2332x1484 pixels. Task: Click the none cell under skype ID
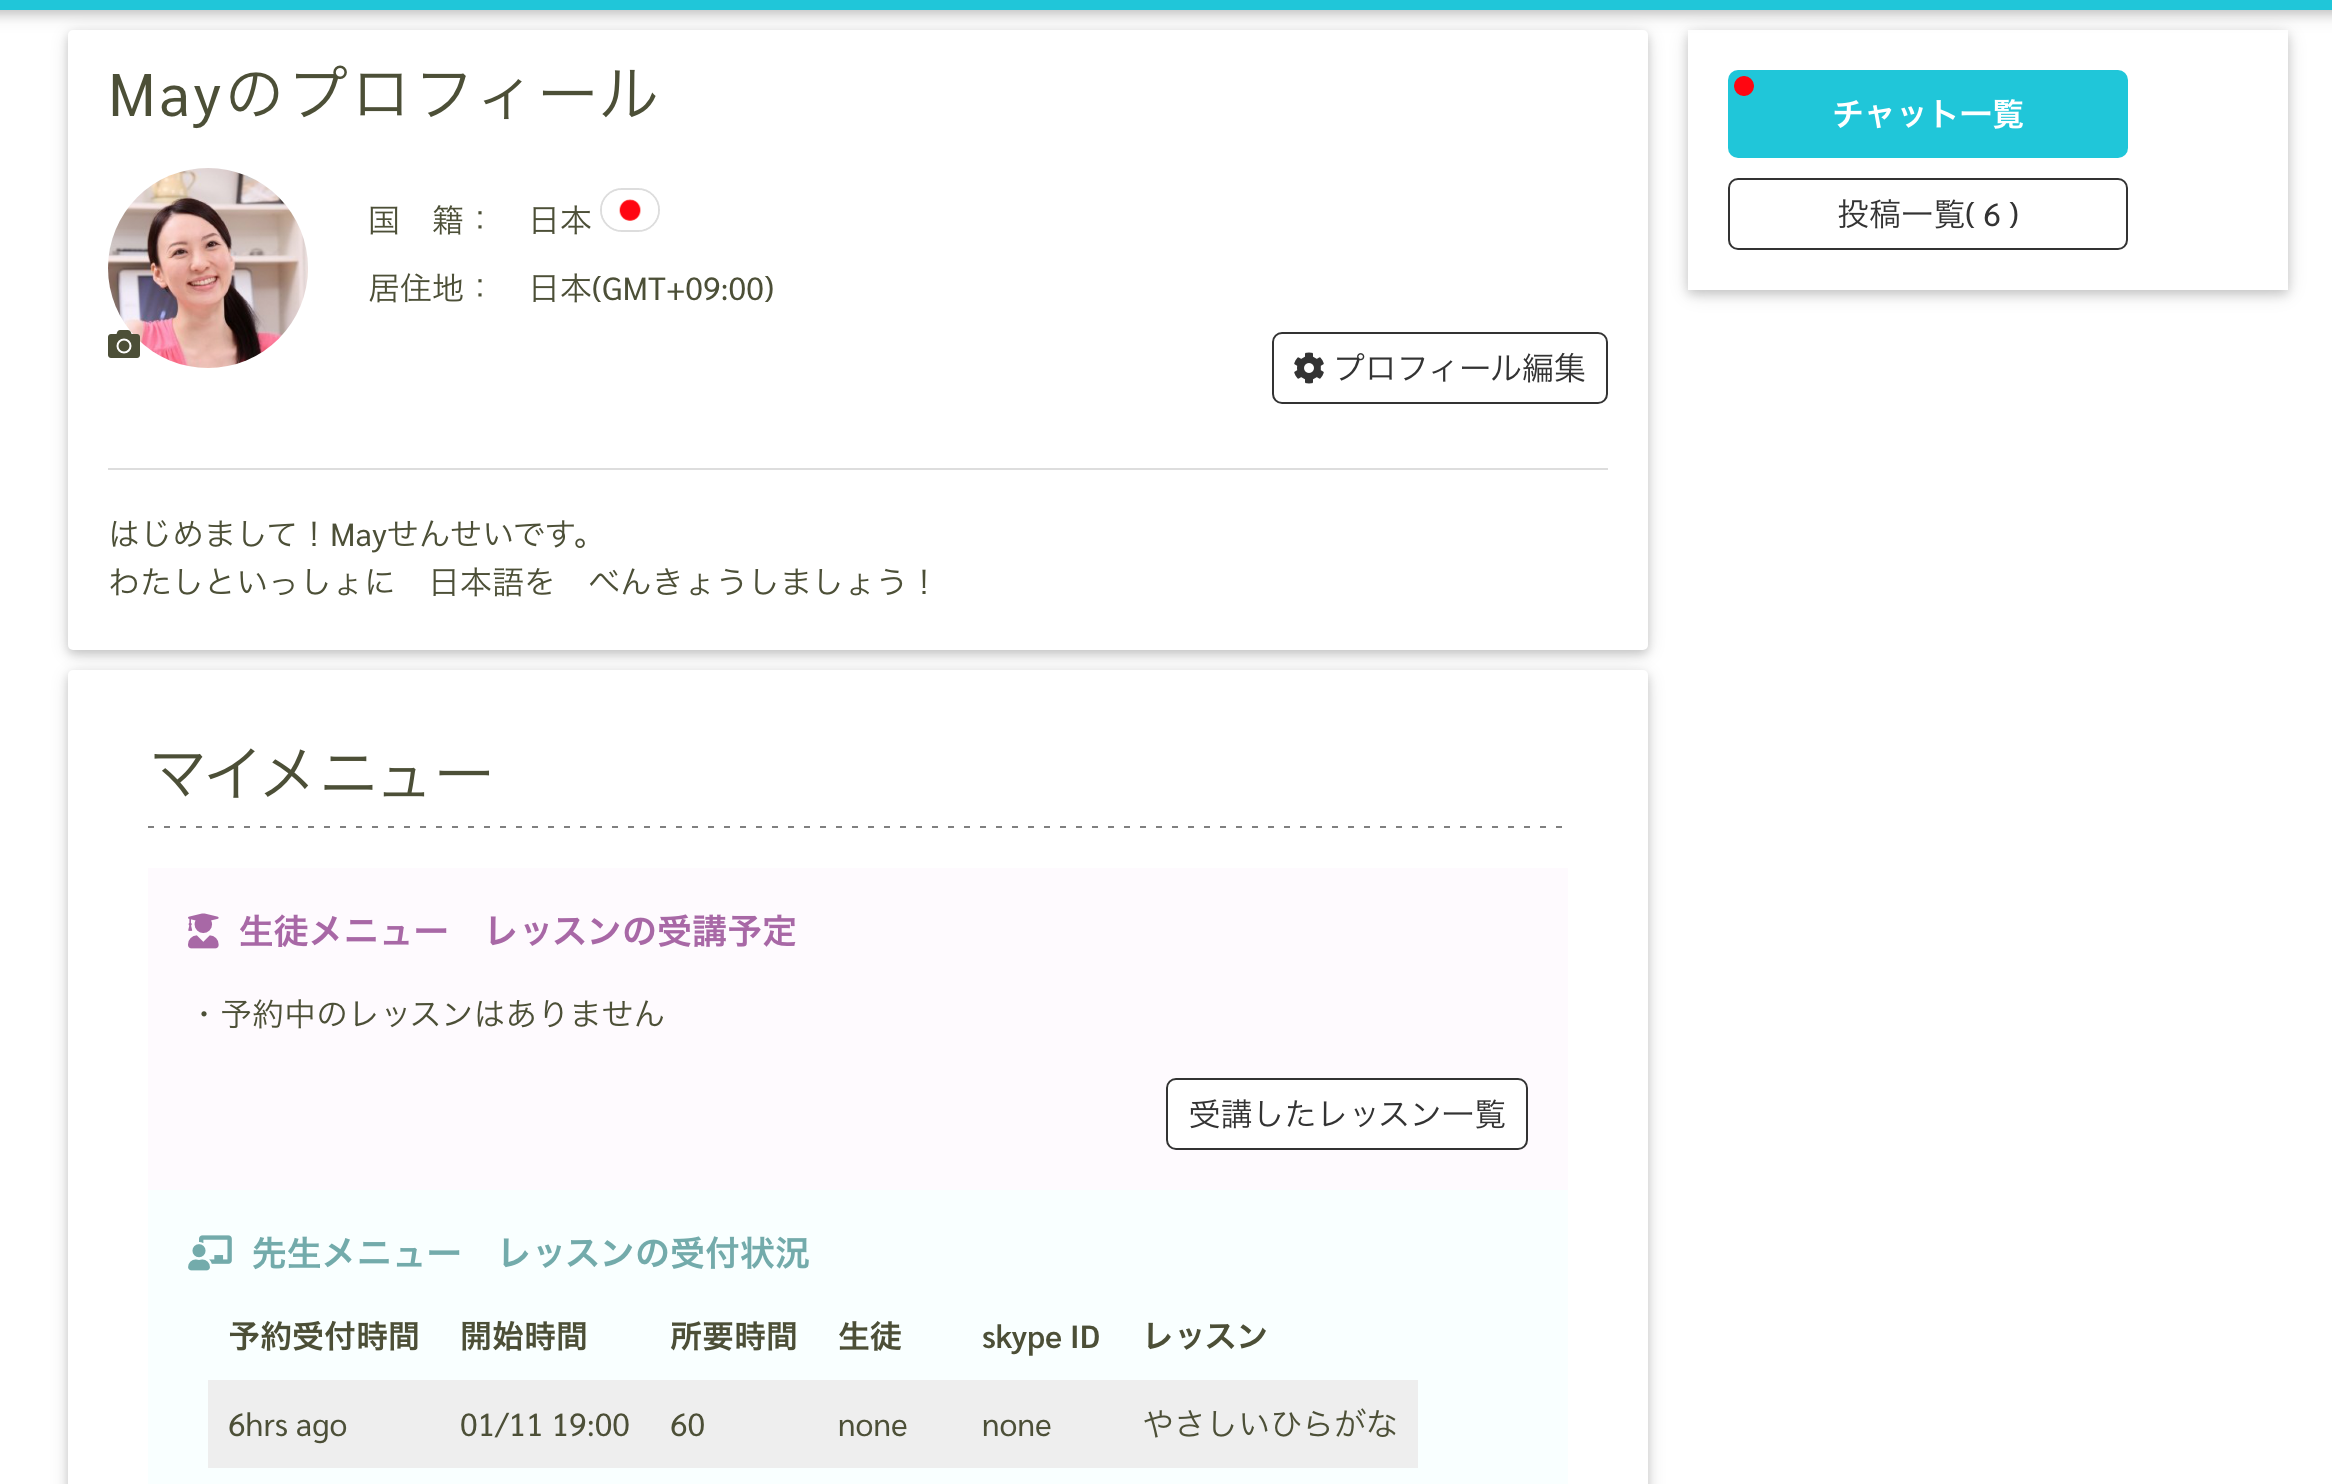(x=1016, y=1425)
